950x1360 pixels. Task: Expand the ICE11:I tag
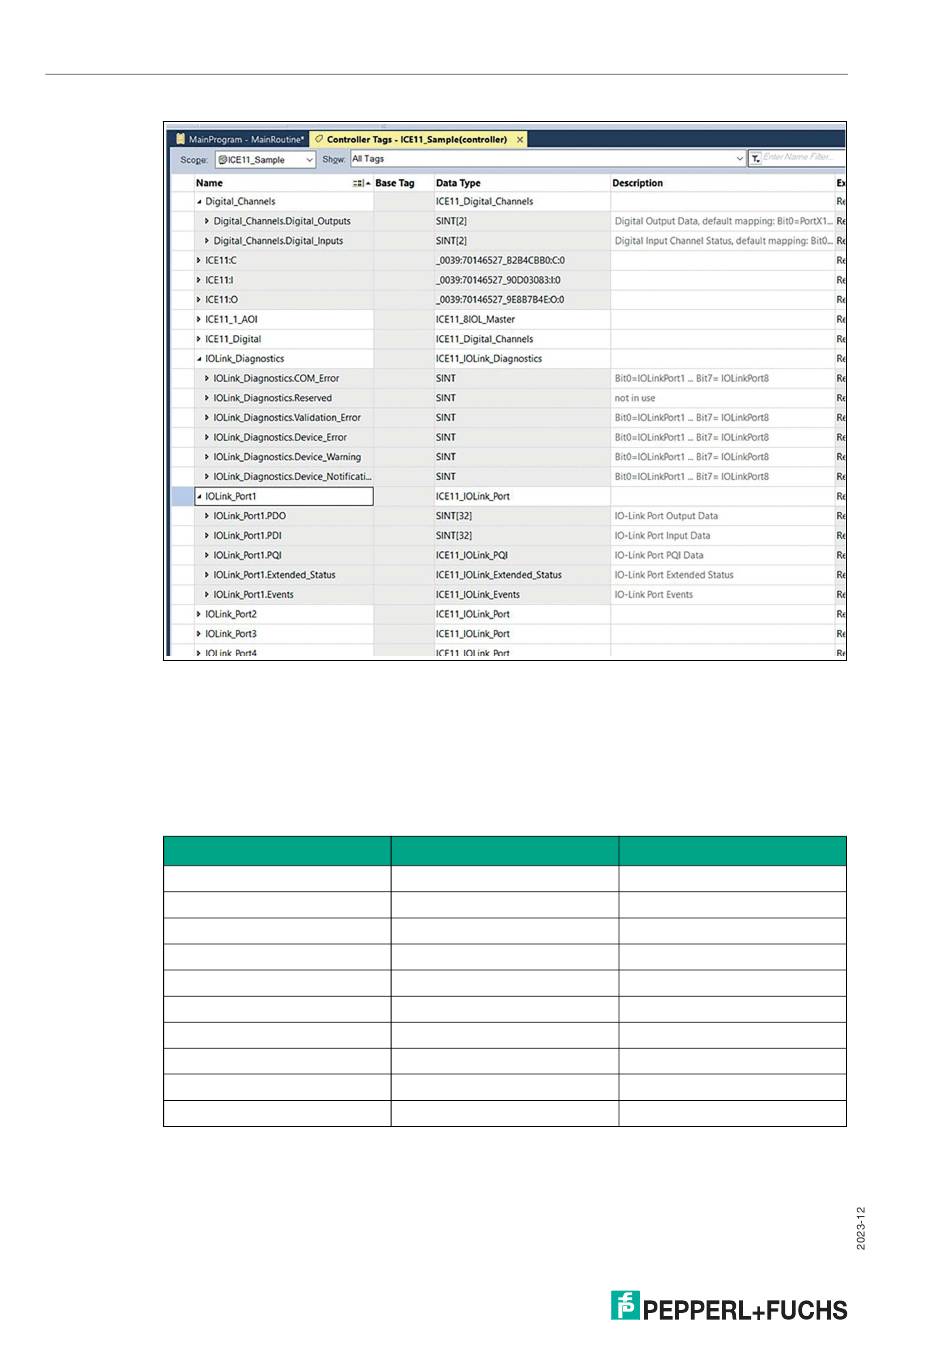[x=199, y=280]
